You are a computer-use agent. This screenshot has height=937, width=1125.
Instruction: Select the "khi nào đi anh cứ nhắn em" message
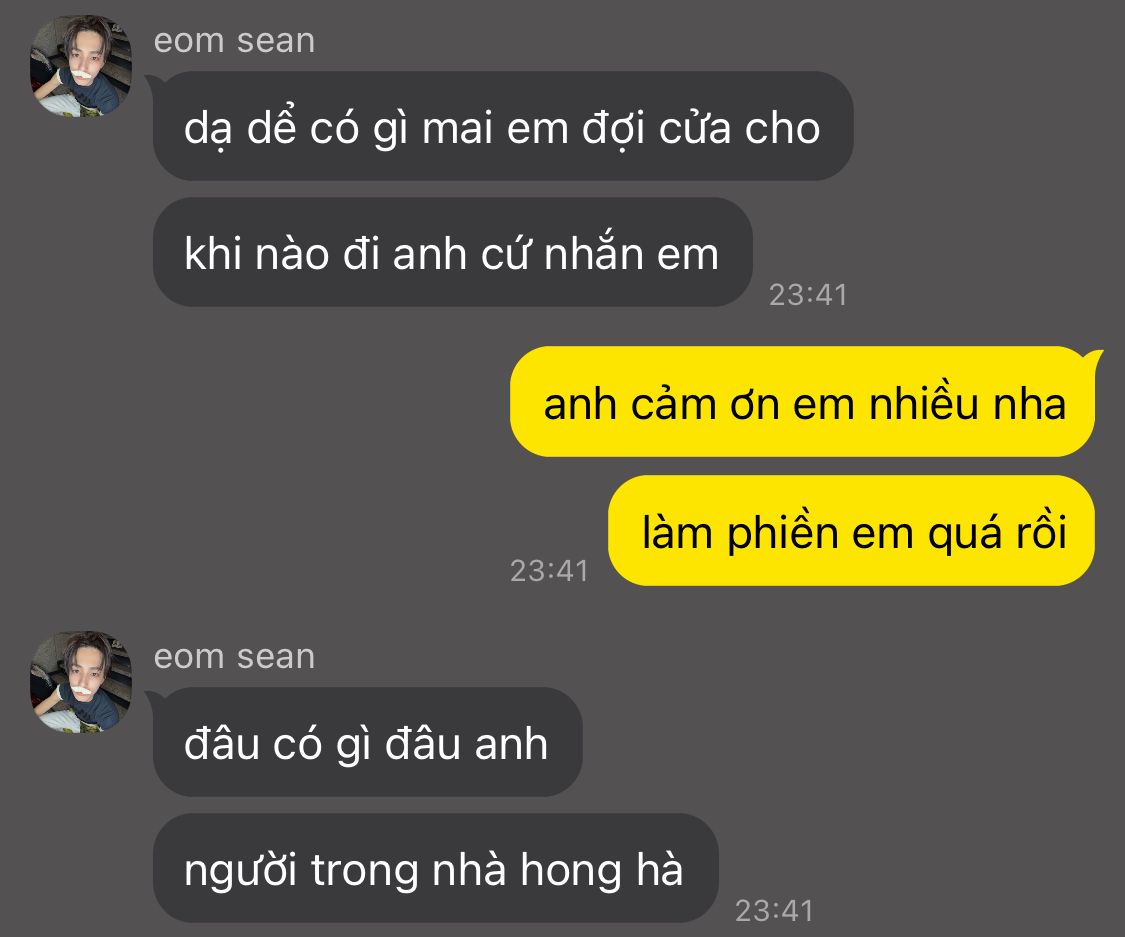[x=452, y=253]
